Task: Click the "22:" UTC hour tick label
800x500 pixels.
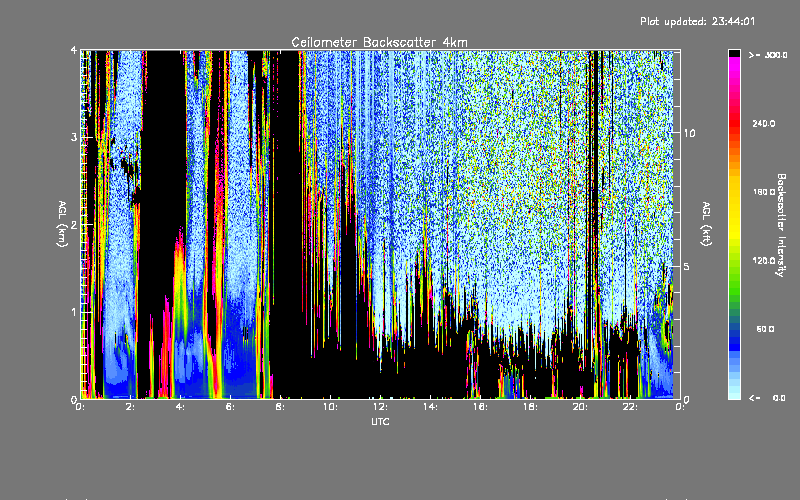Action: click(x=630, y=407)
